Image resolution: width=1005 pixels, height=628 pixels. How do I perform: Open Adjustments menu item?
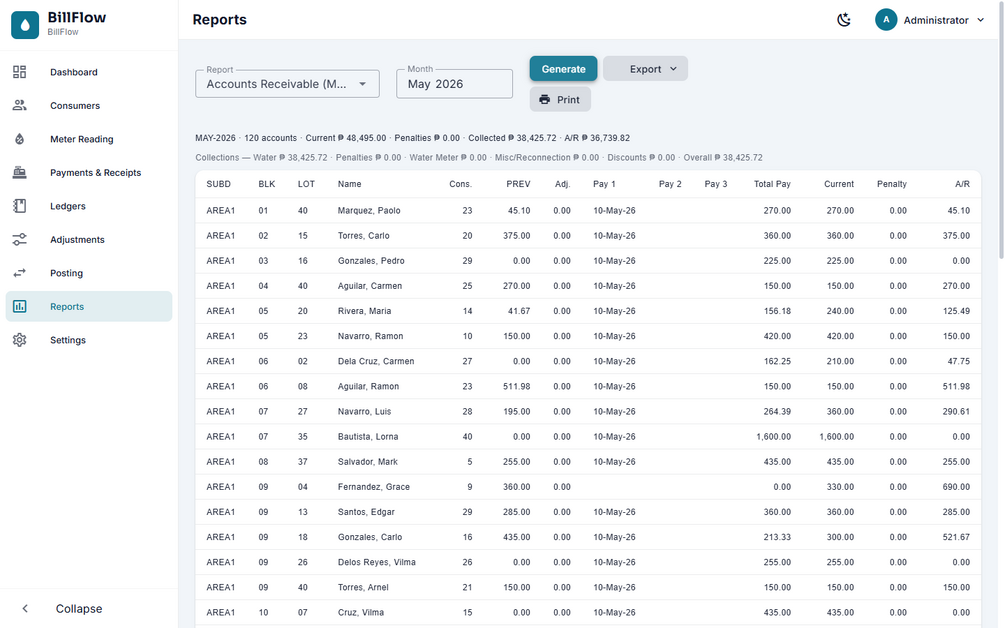[89, 239]
